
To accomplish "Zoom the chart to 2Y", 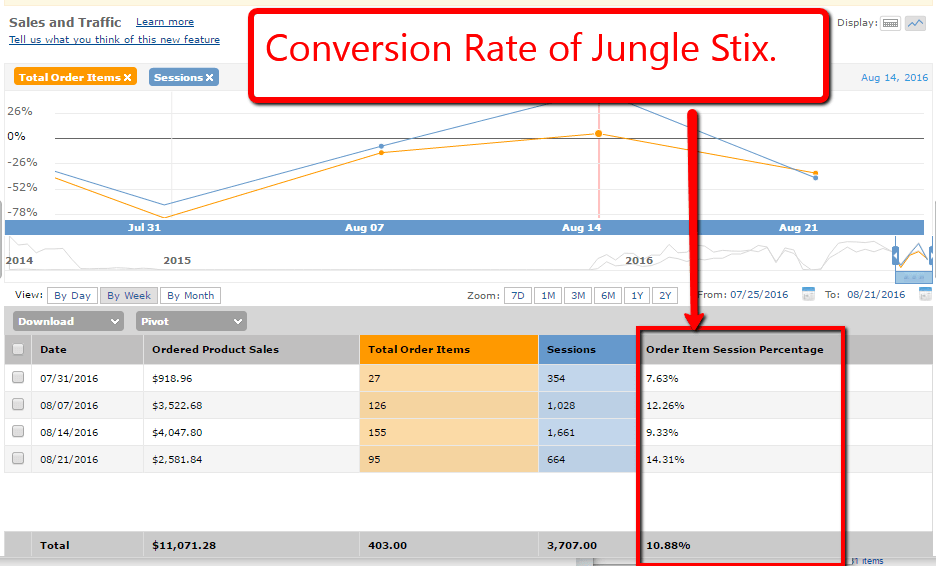I will click(665, 296).
